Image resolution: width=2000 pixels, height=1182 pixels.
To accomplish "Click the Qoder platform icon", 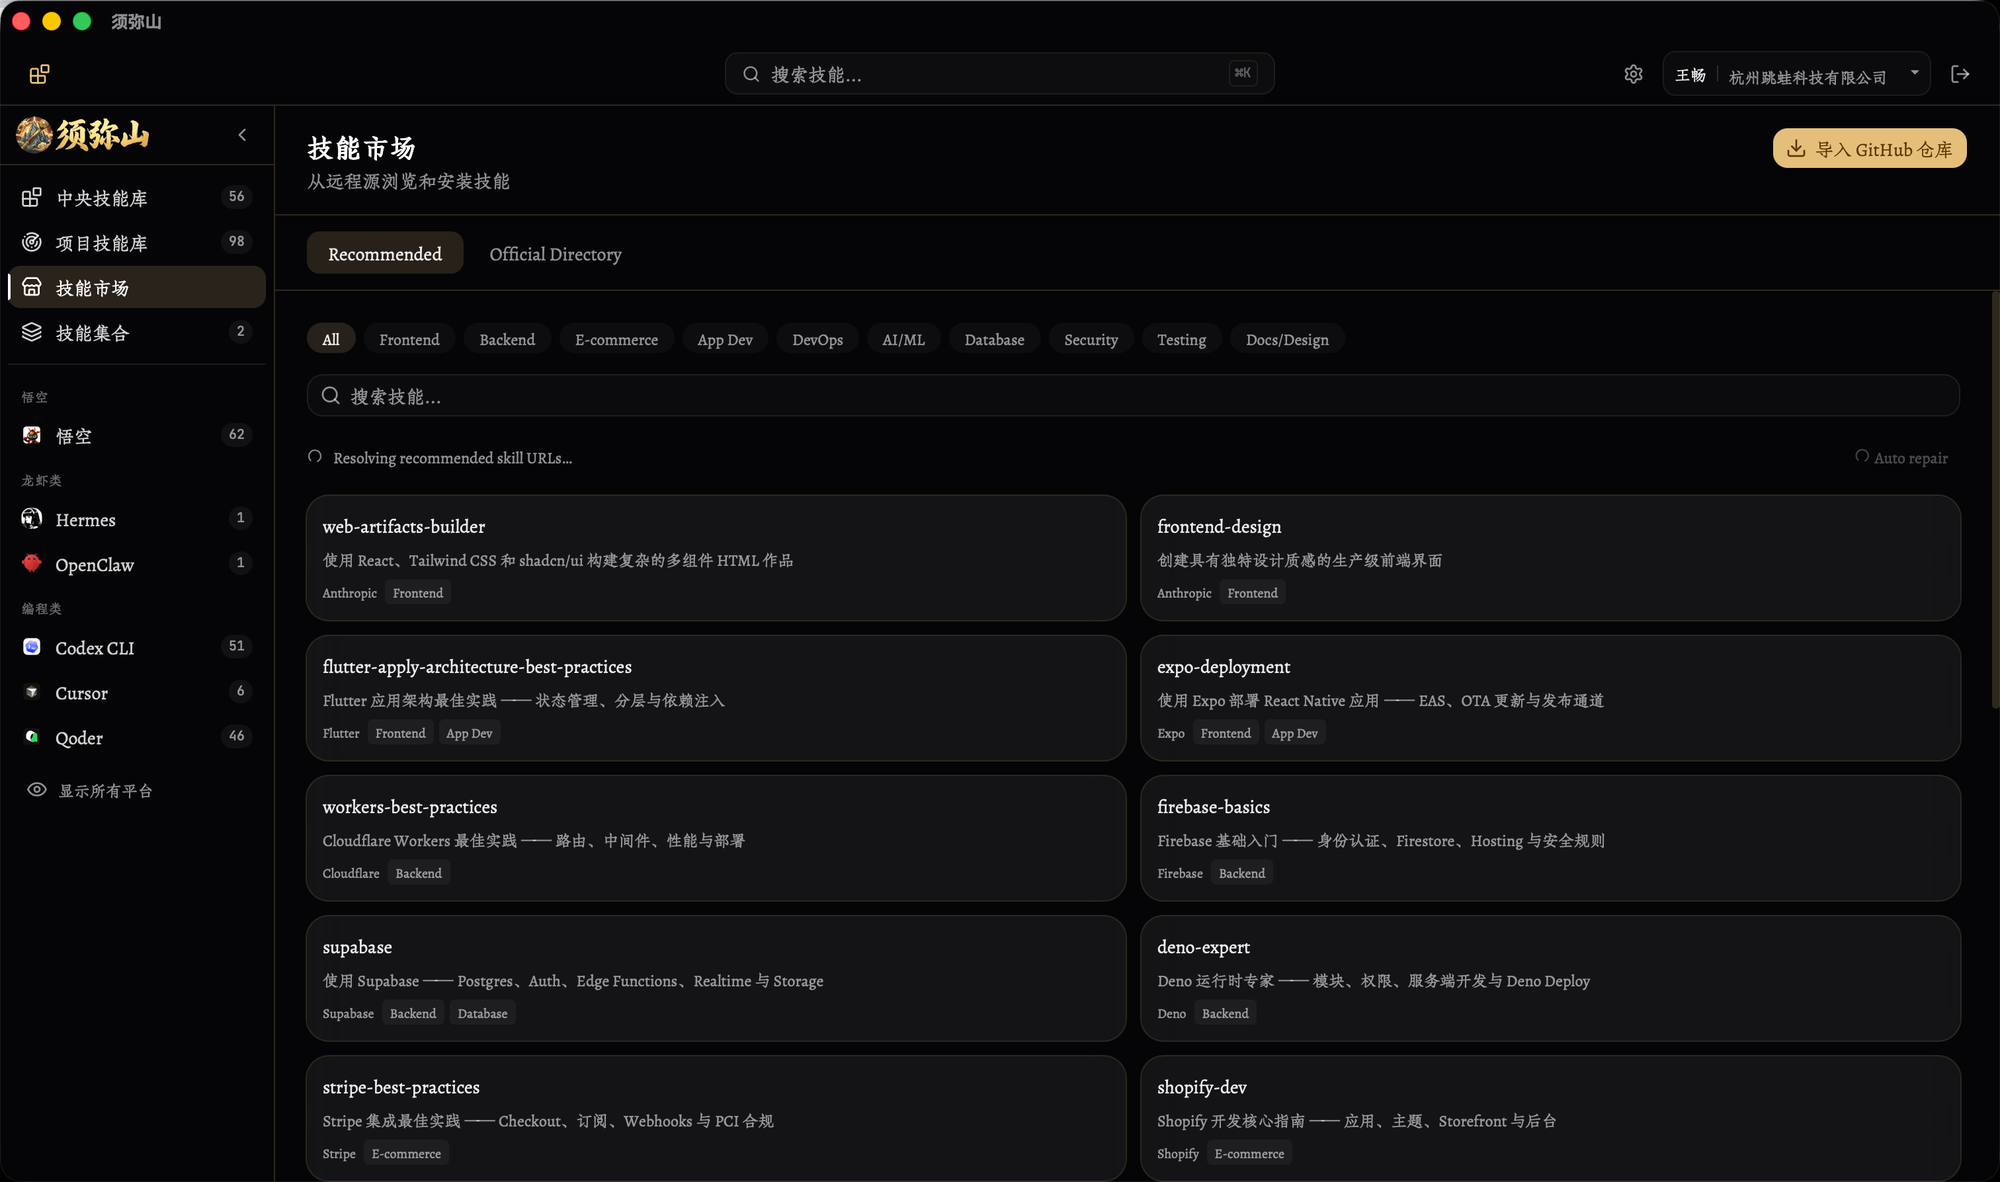I will (32, 737).
